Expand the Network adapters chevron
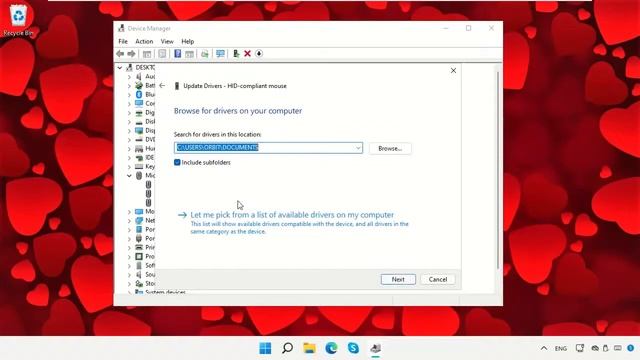The width and height of the screenshot is (640, 360). pyautogui.click(x=129, y=220)
